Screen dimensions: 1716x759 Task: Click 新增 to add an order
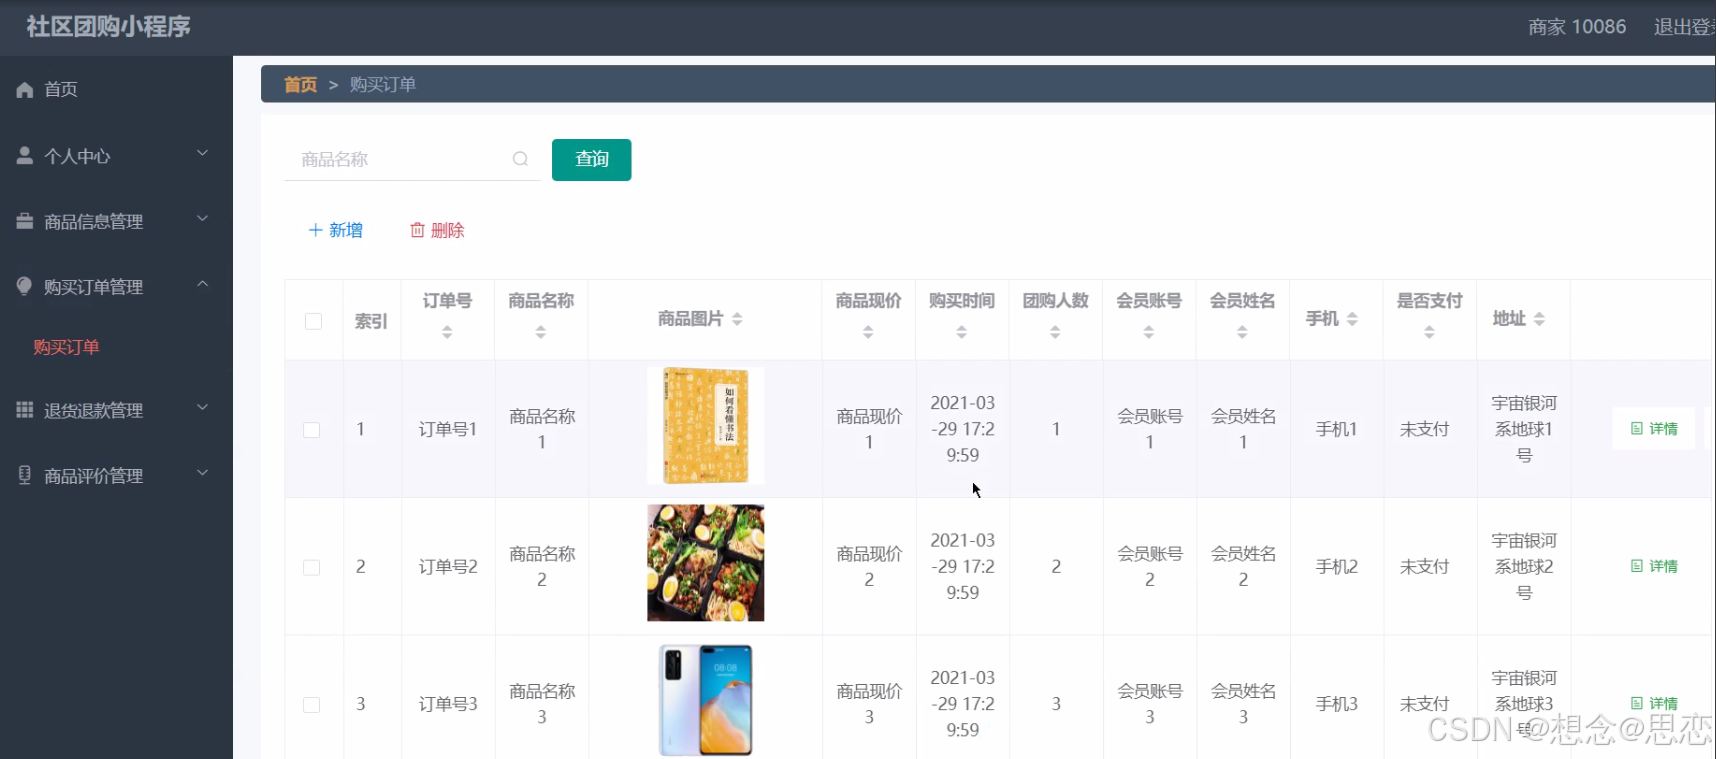336,230
